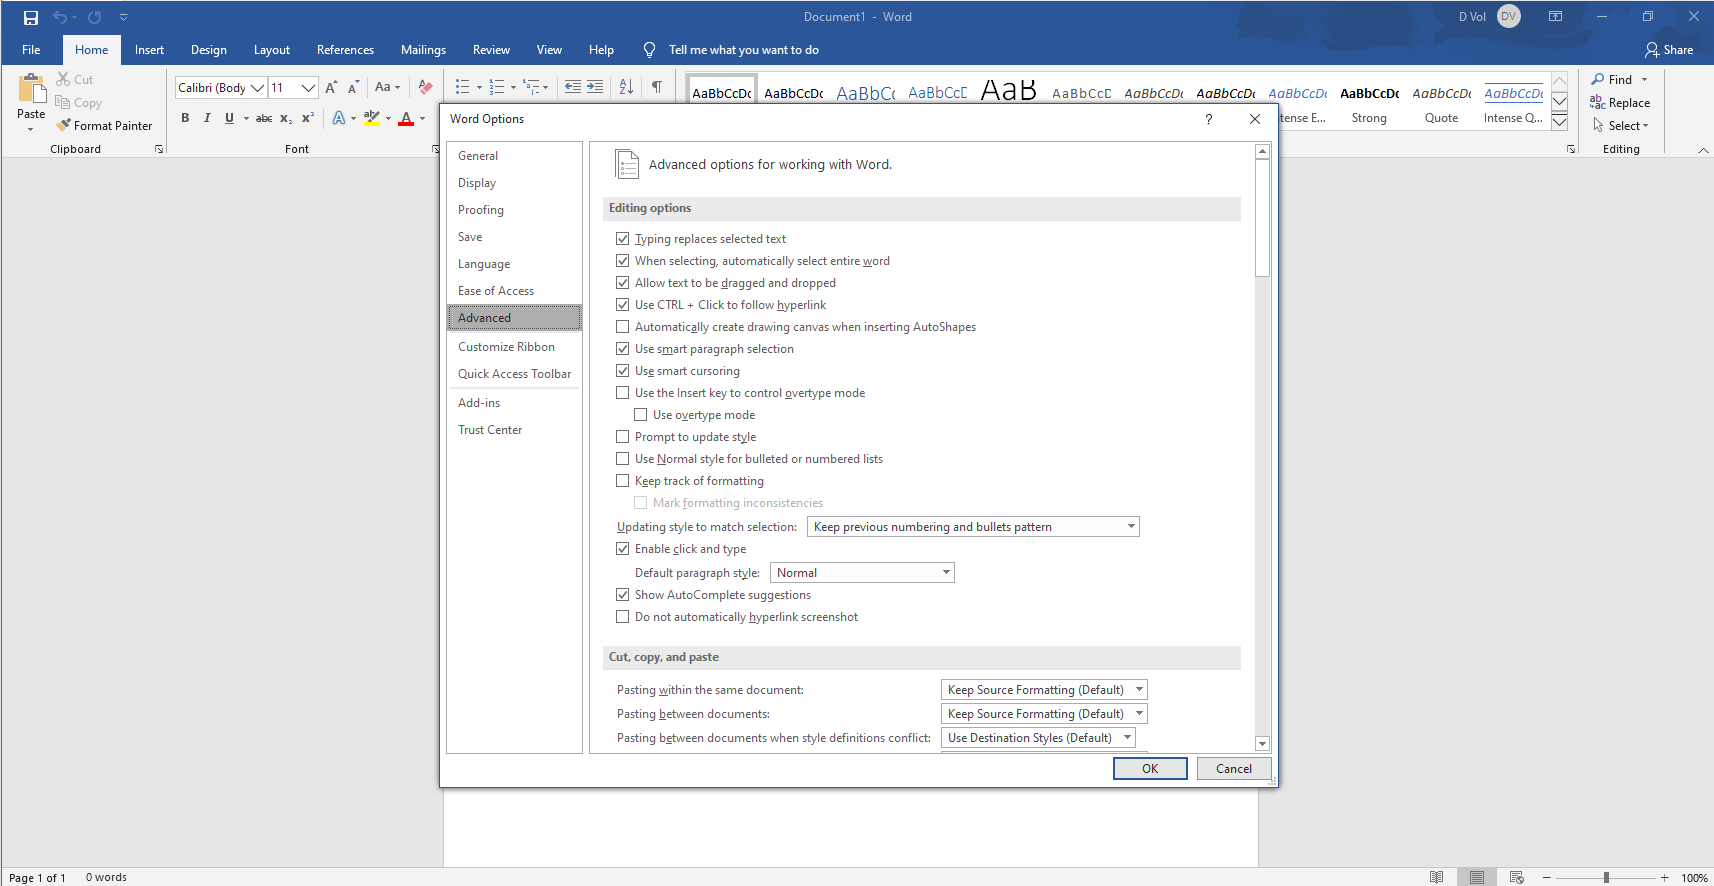
Task: Toggle Underline formatting
Action: [x=229, y=118]
